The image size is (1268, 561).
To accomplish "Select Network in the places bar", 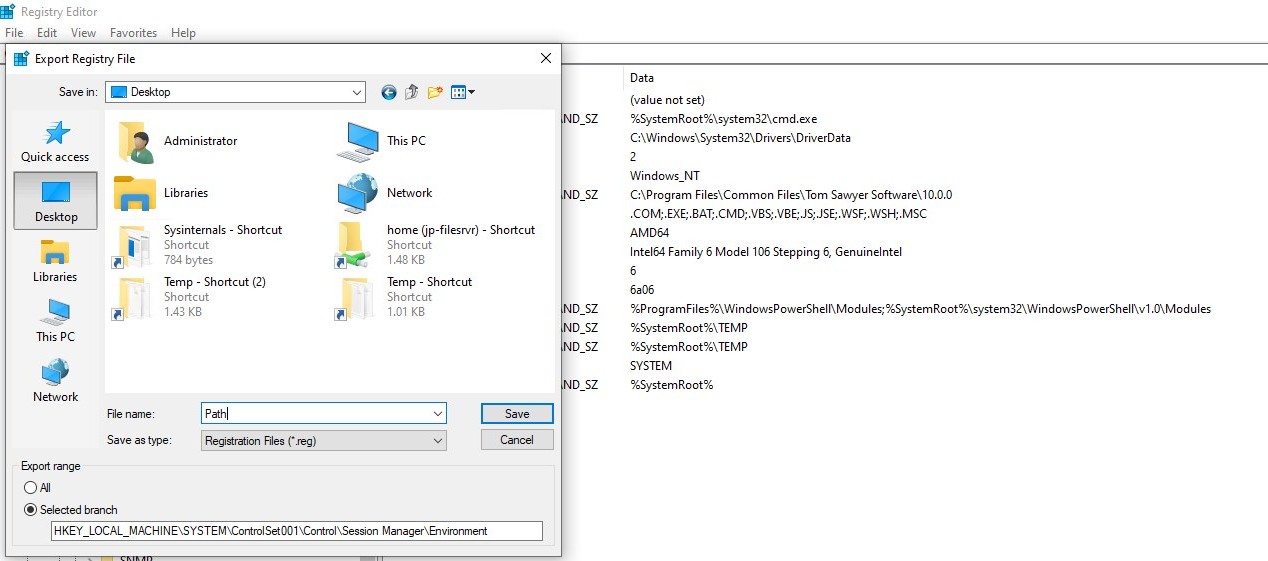I will pyautogui.click(x=55, y=381).
